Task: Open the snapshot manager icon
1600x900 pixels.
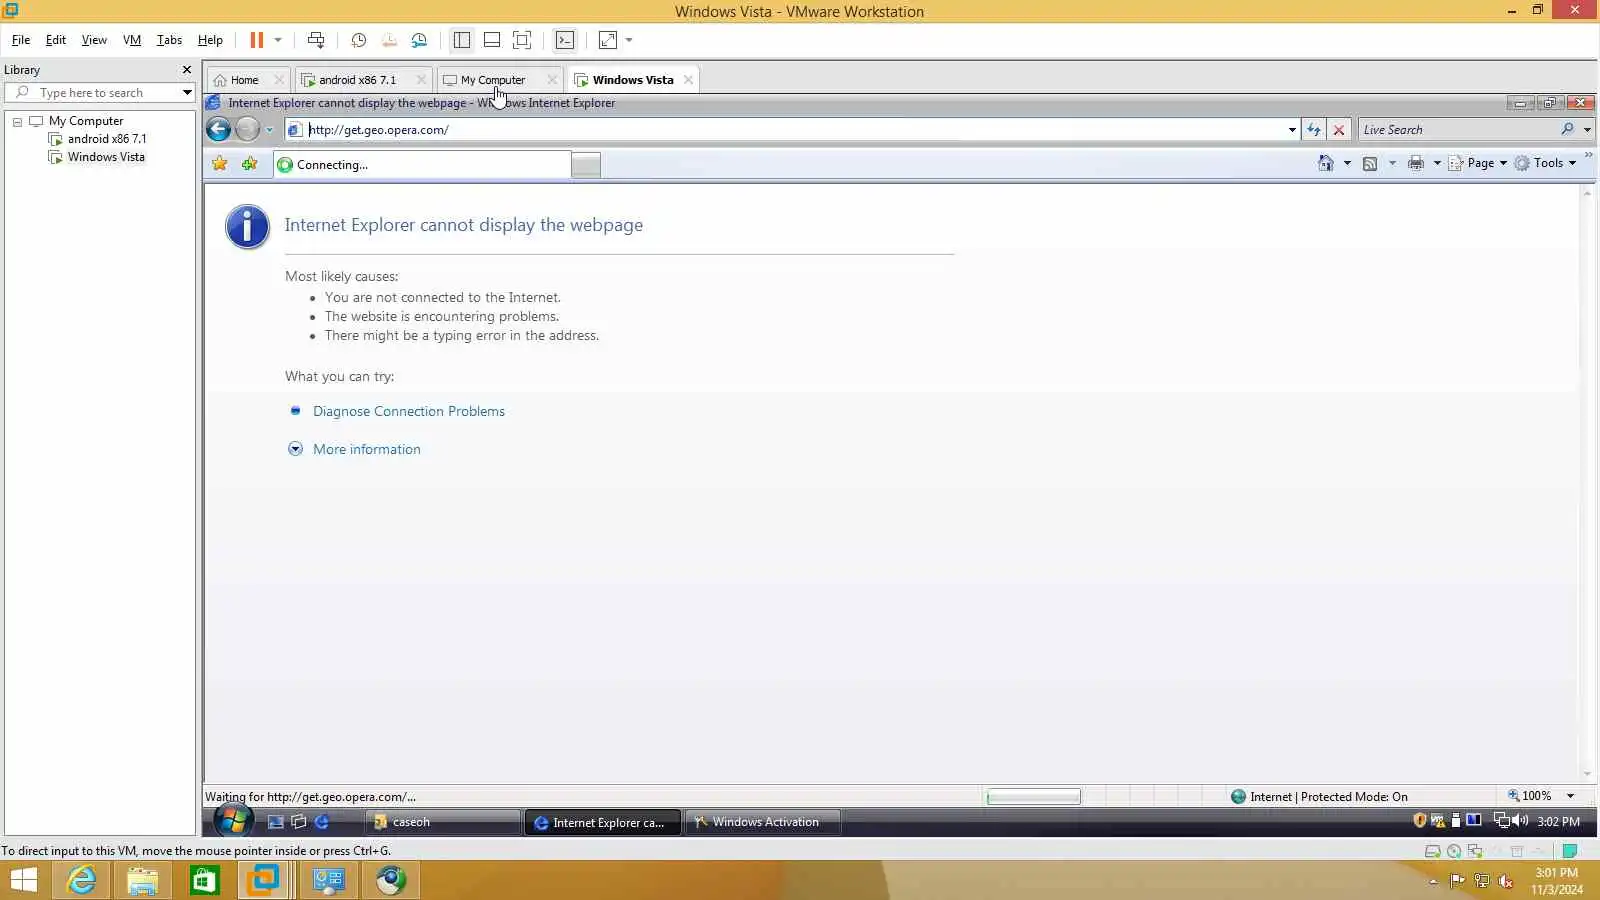Action: 419,40
